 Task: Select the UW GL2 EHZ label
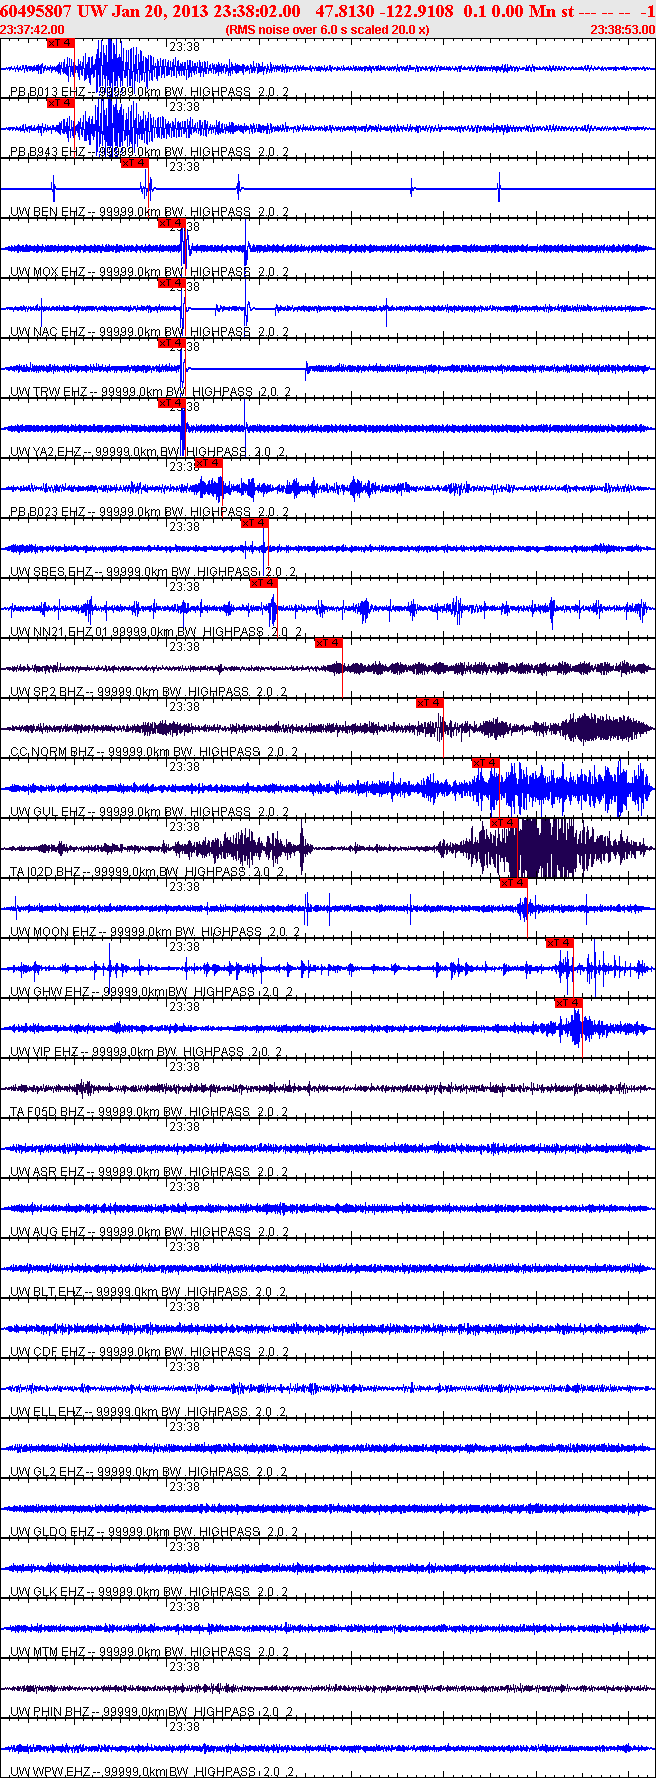tap(47, 1472)
